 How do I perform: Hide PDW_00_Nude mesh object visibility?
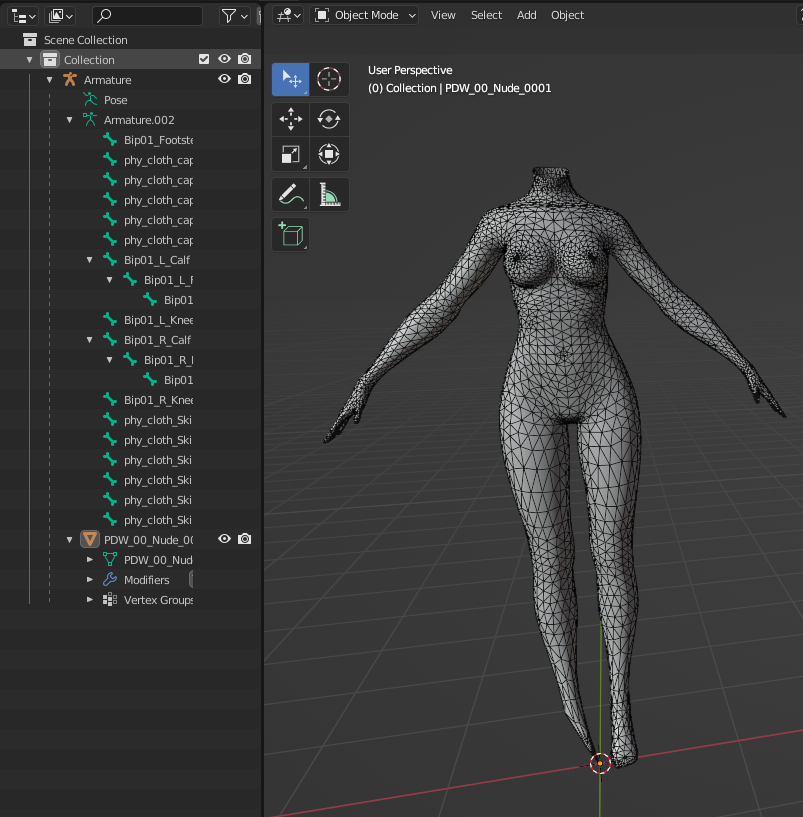[x=225, y=540]
